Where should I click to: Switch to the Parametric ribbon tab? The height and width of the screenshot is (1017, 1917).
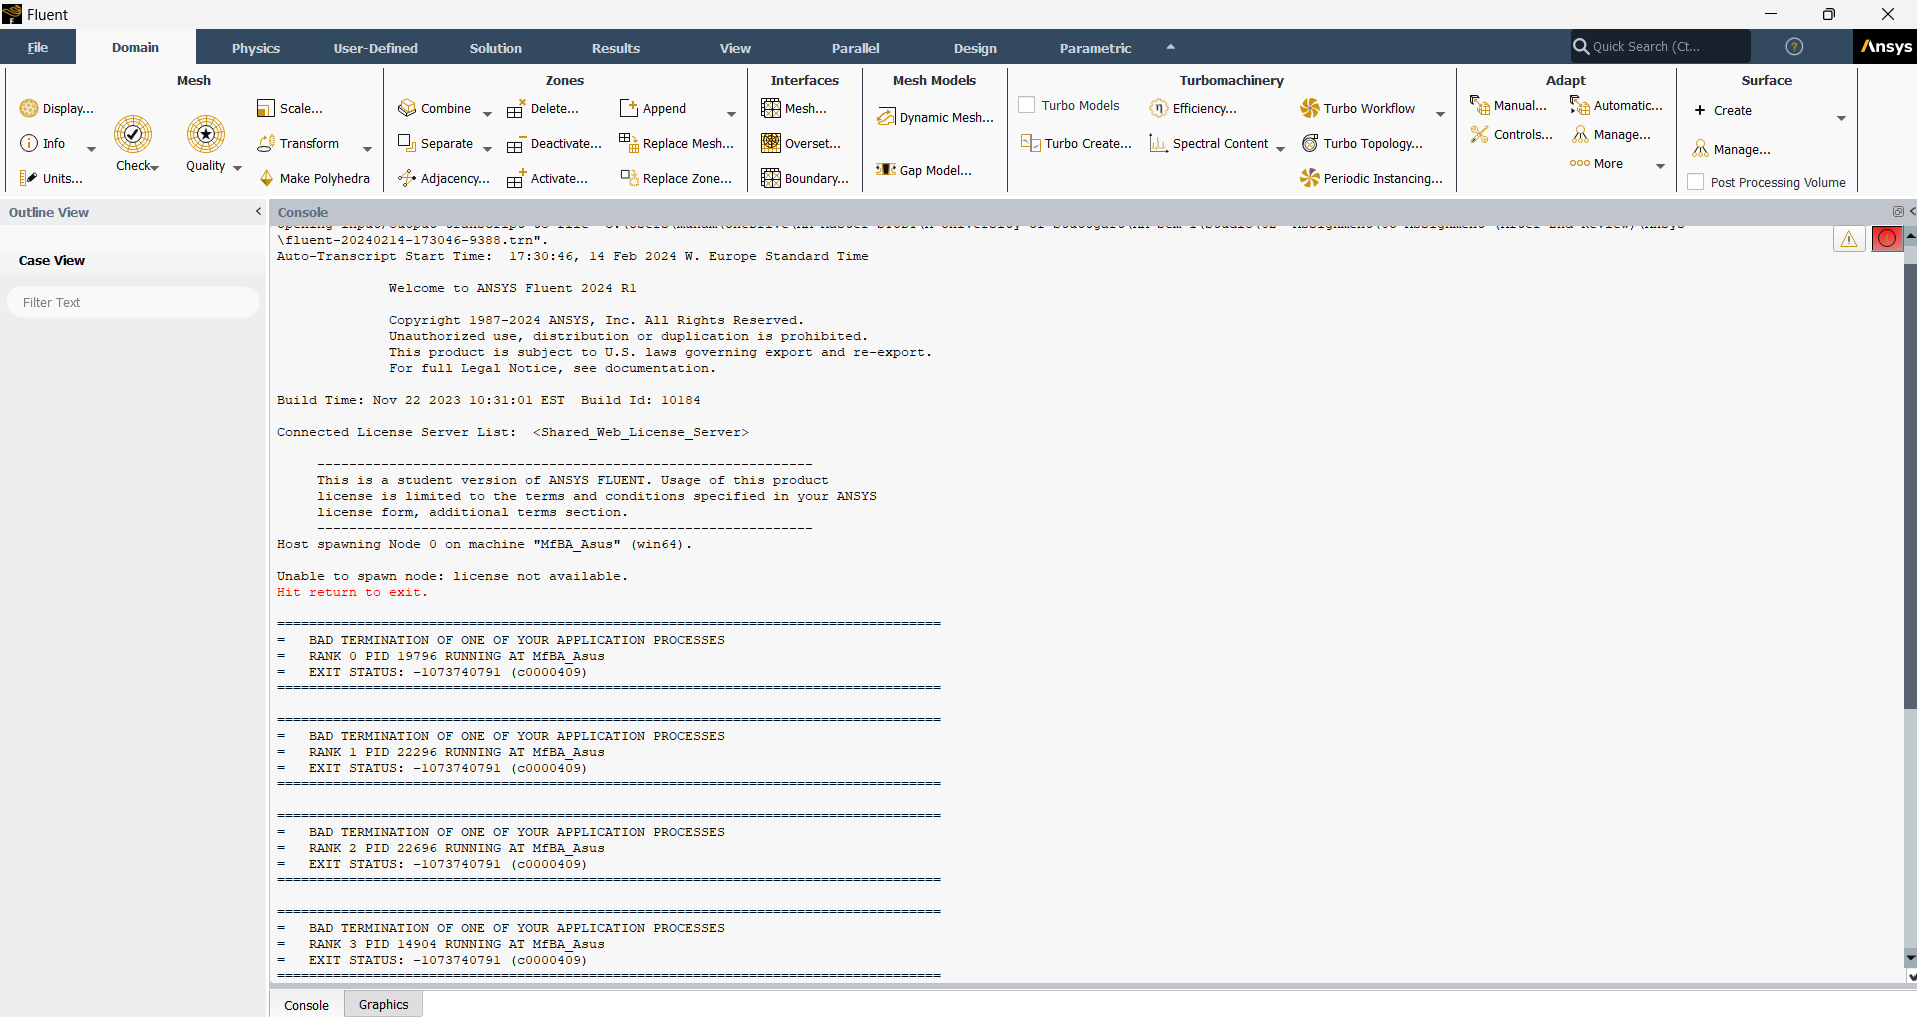click(x=1096, y=47)
